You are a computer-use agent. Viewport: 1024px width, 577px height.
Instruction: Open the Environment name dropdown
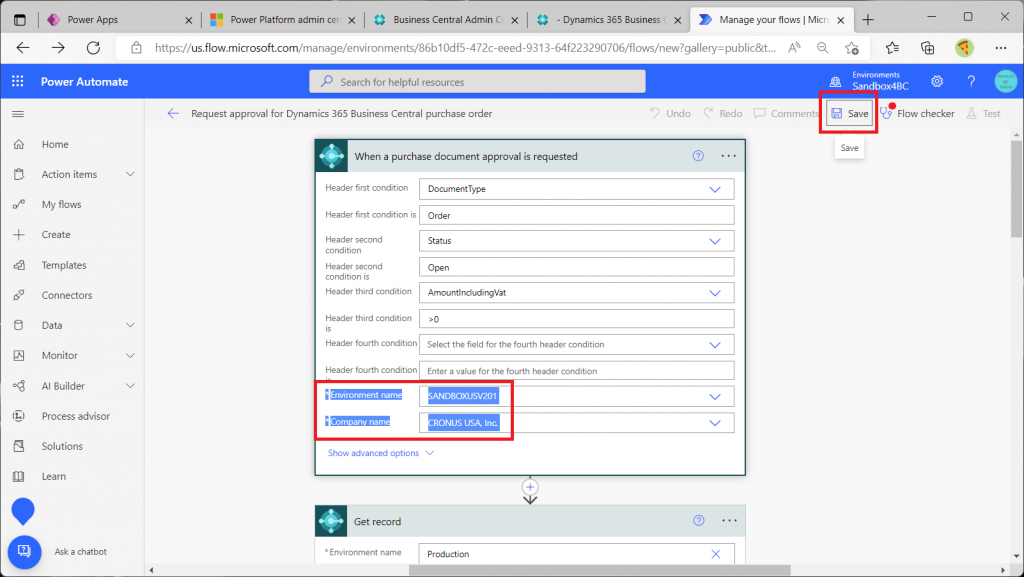(715, 396)
